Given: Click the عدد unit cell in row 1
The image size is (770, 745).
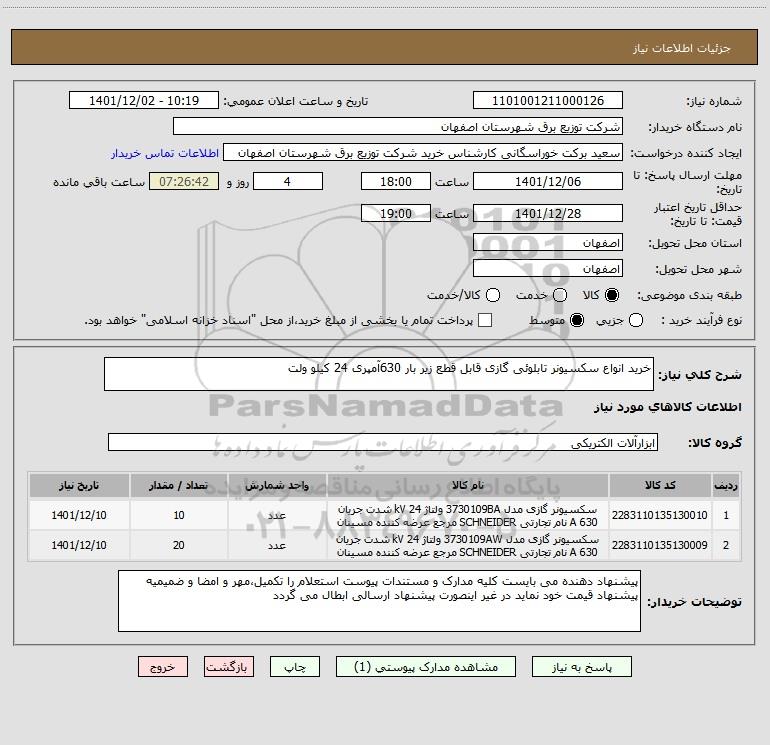Looking at the screenshot, I should coord(277,515).
